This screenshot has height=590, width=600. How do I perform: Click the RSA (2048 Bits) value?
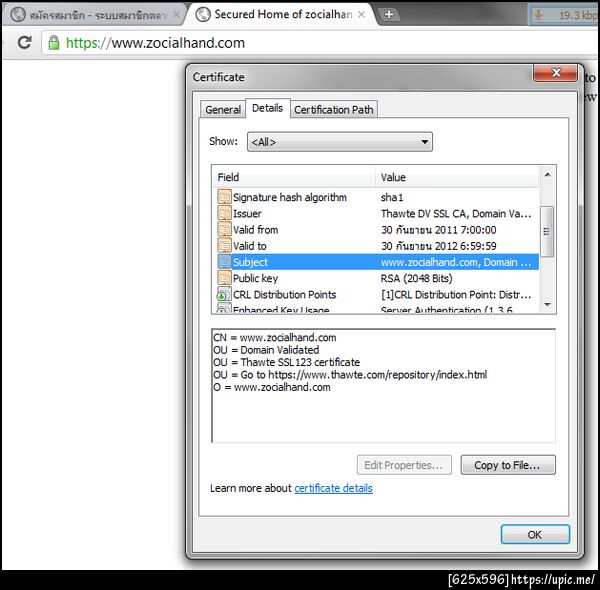click(416, 278)
